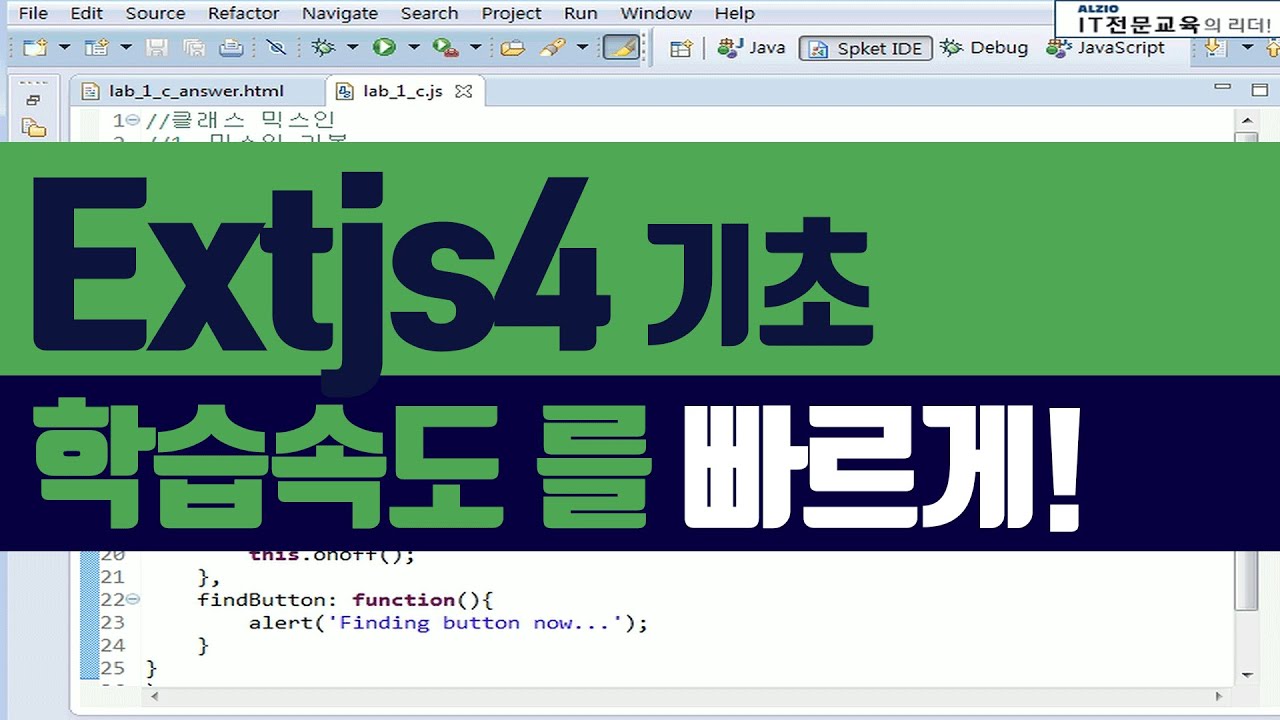
Task: Click the stacked folders icon in left sidebar
Action: point(34,128)
